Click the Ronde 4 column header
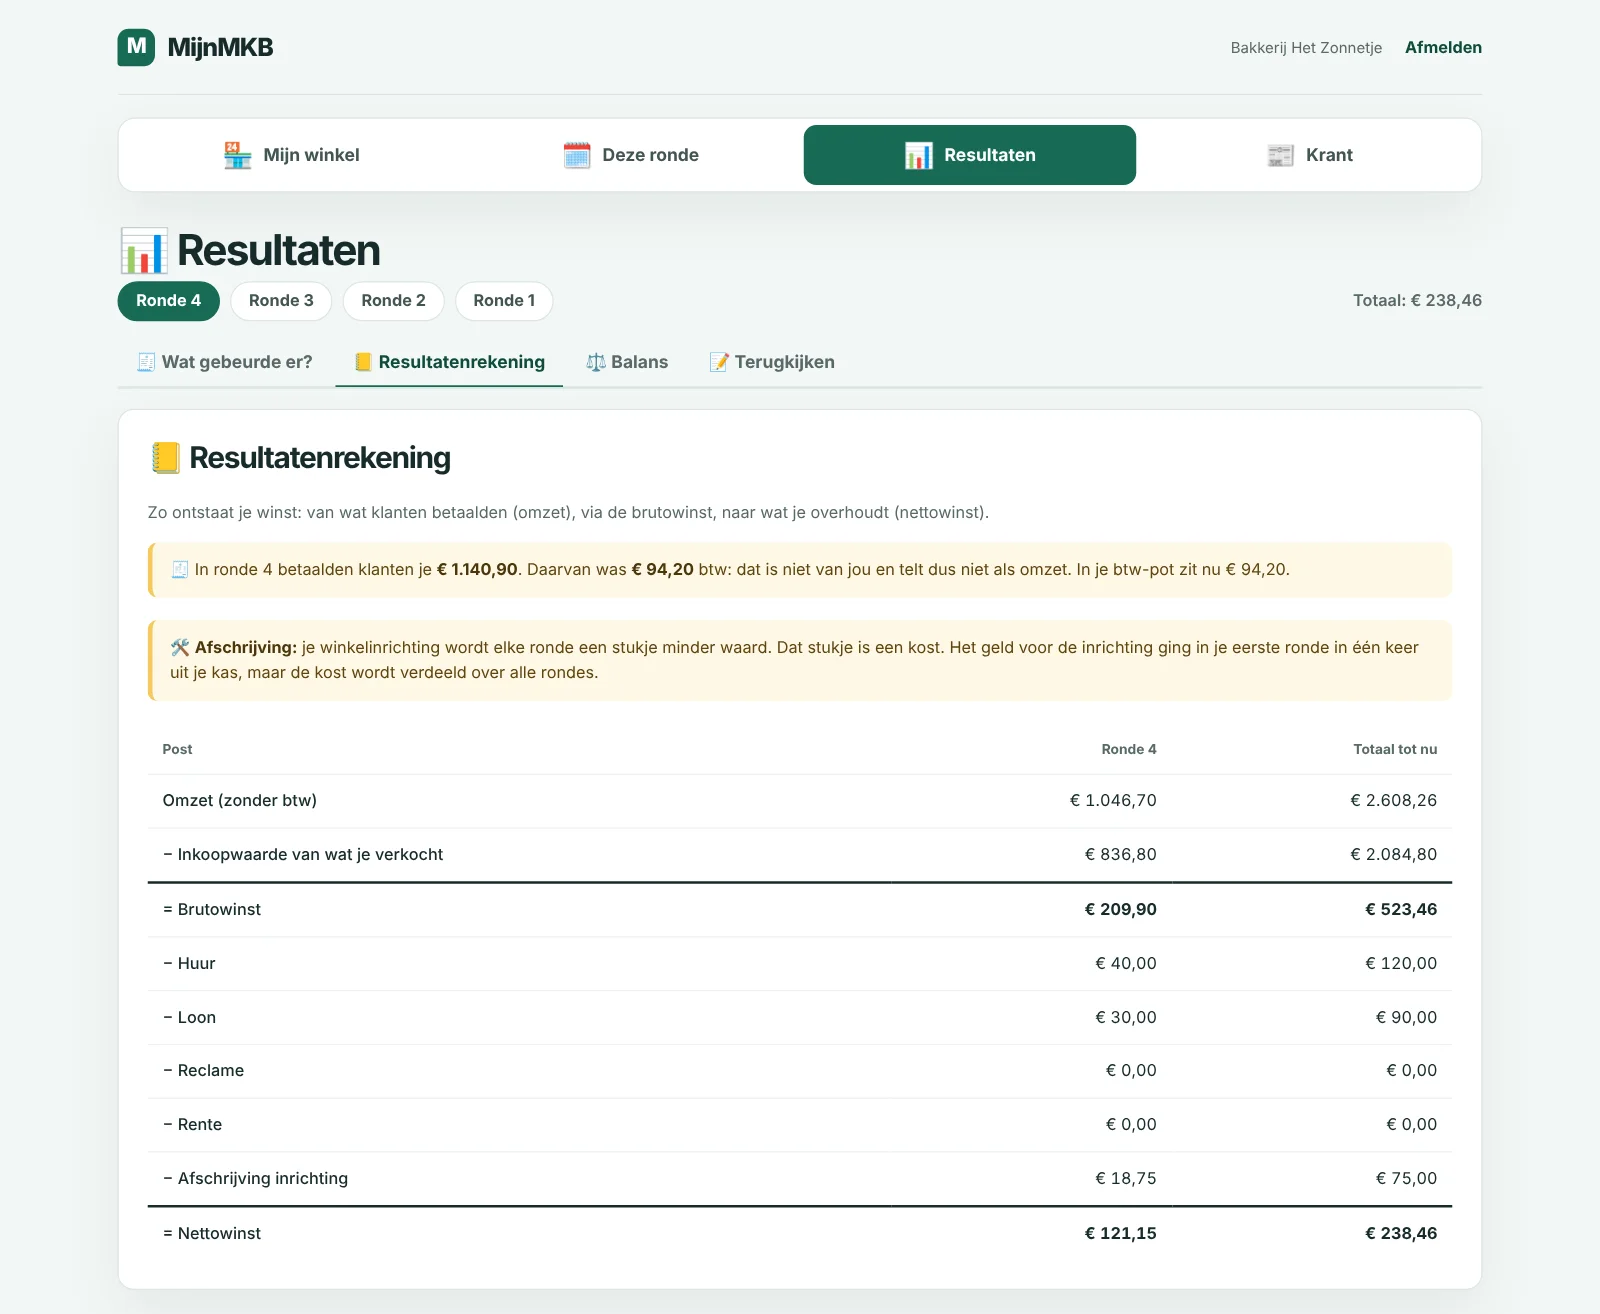The width and height of the screenshot is (1600, 1314). 1129,749
